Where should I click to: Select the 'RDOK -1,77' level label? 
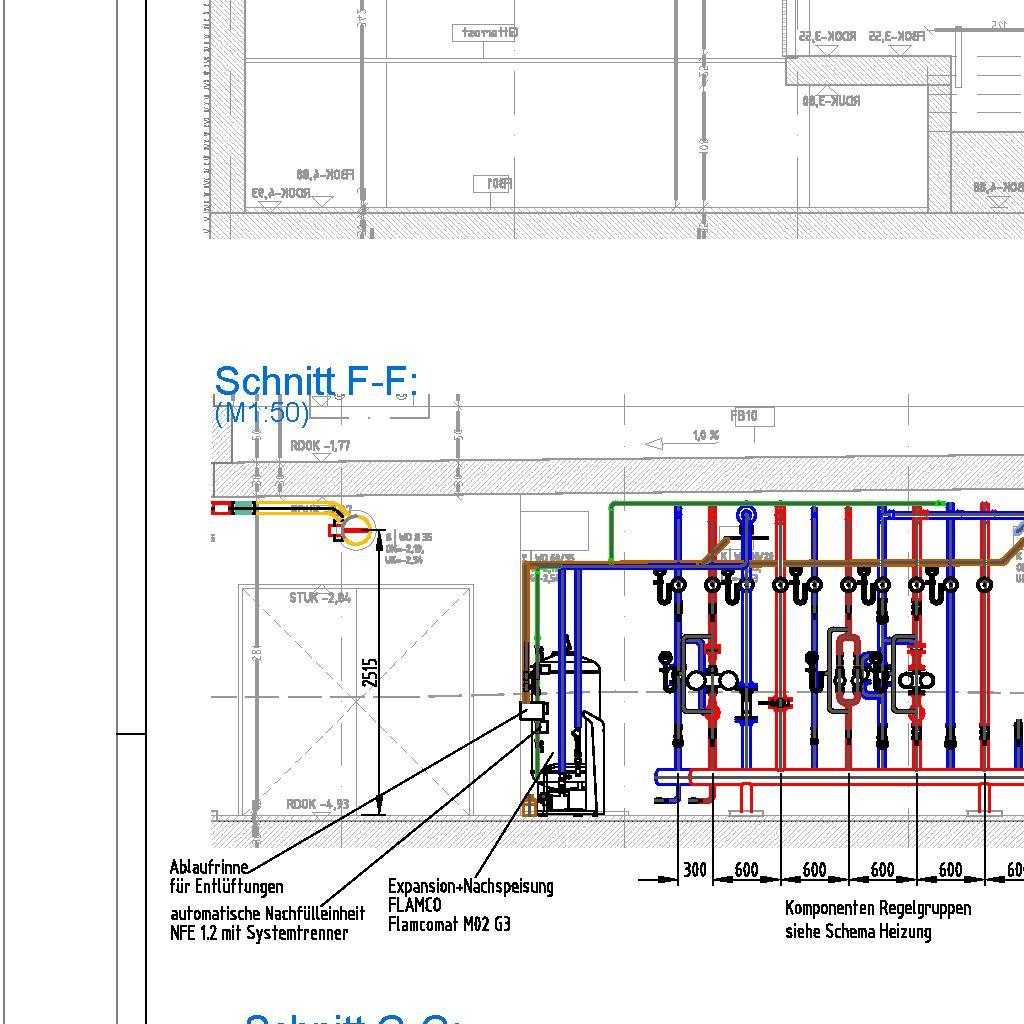[x=320, y=446]
